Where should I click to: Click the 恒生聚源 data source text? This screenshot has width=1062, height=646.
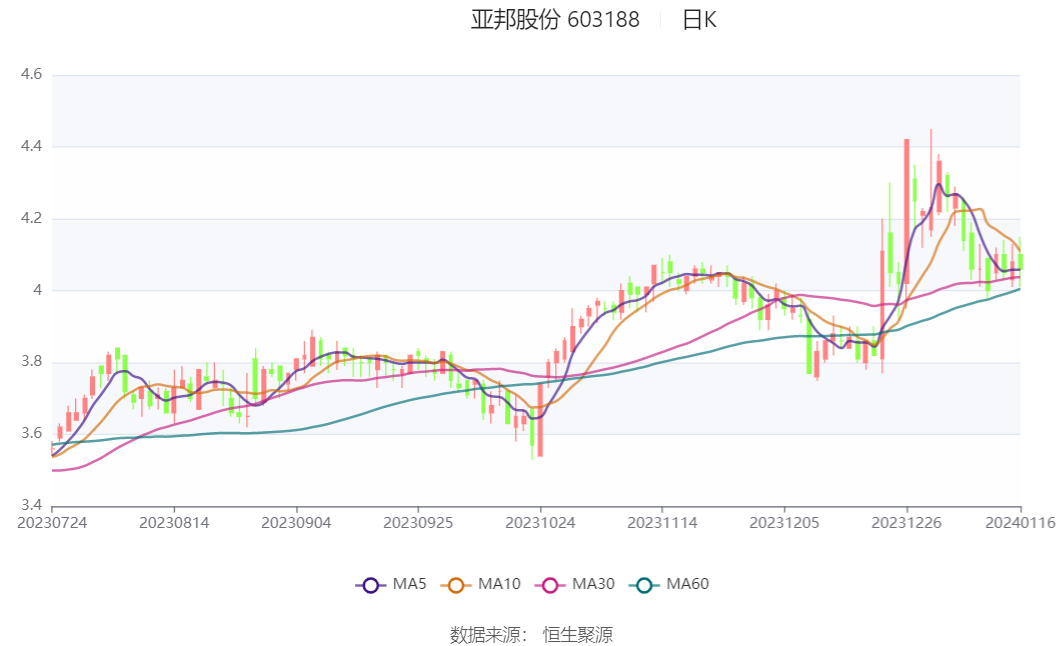pyautogui.click(x=578, y=634)
